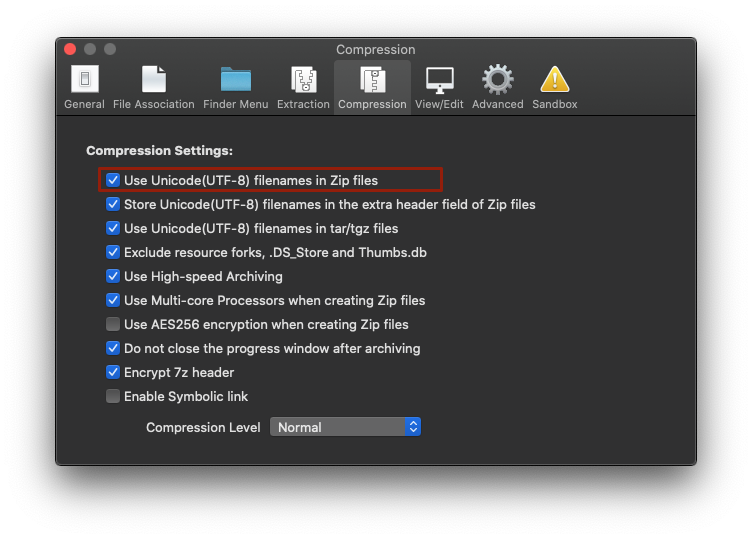Open the Advanced settings gear
The image size is (752, 539).
(x=497, y=87)
